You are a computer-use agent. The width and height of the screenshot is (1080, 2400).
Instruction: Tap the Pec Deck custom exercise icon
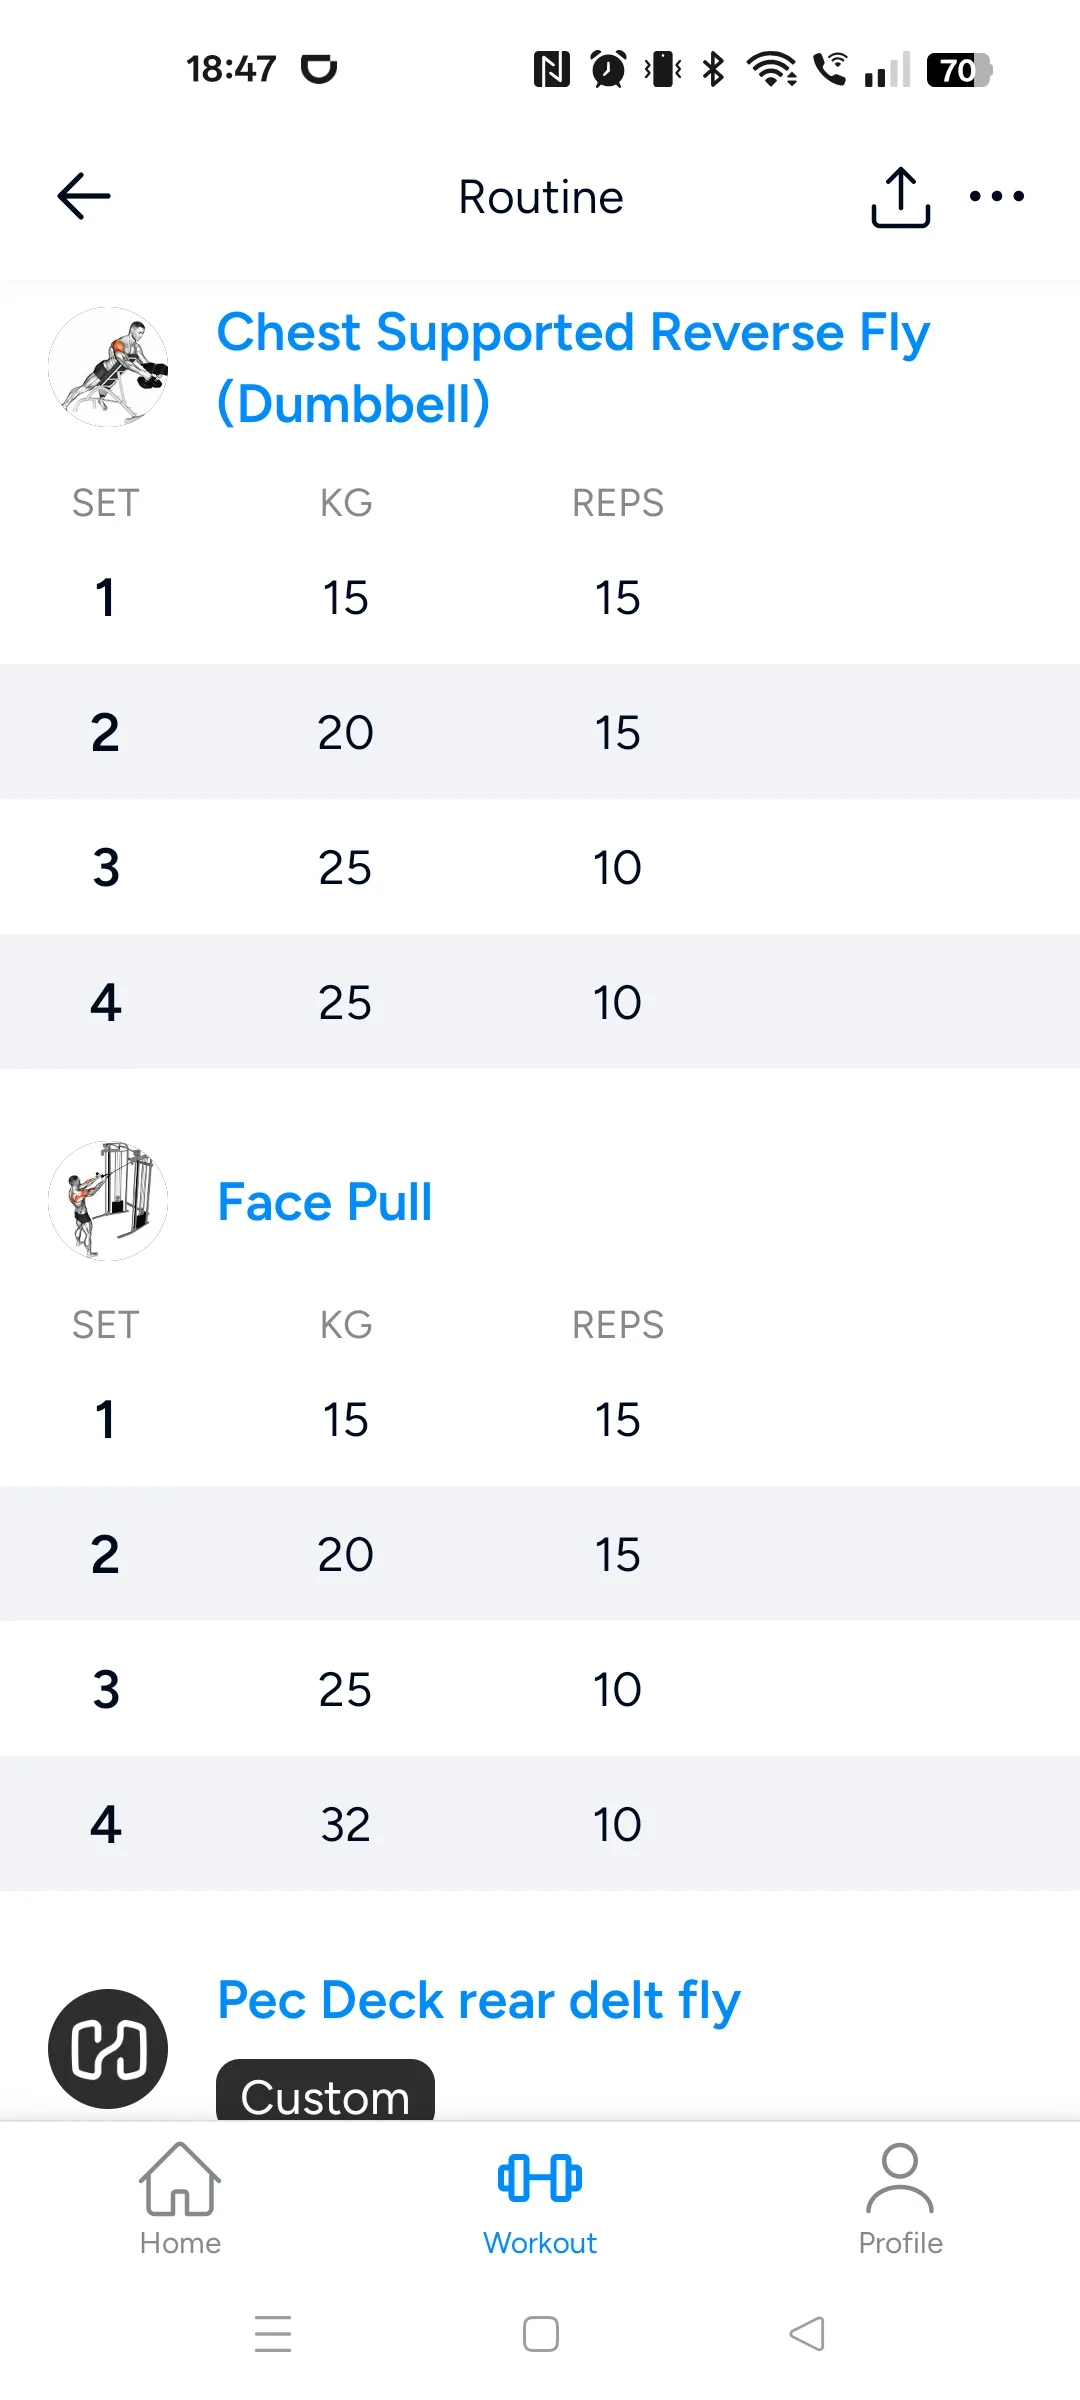point(108,2048)
